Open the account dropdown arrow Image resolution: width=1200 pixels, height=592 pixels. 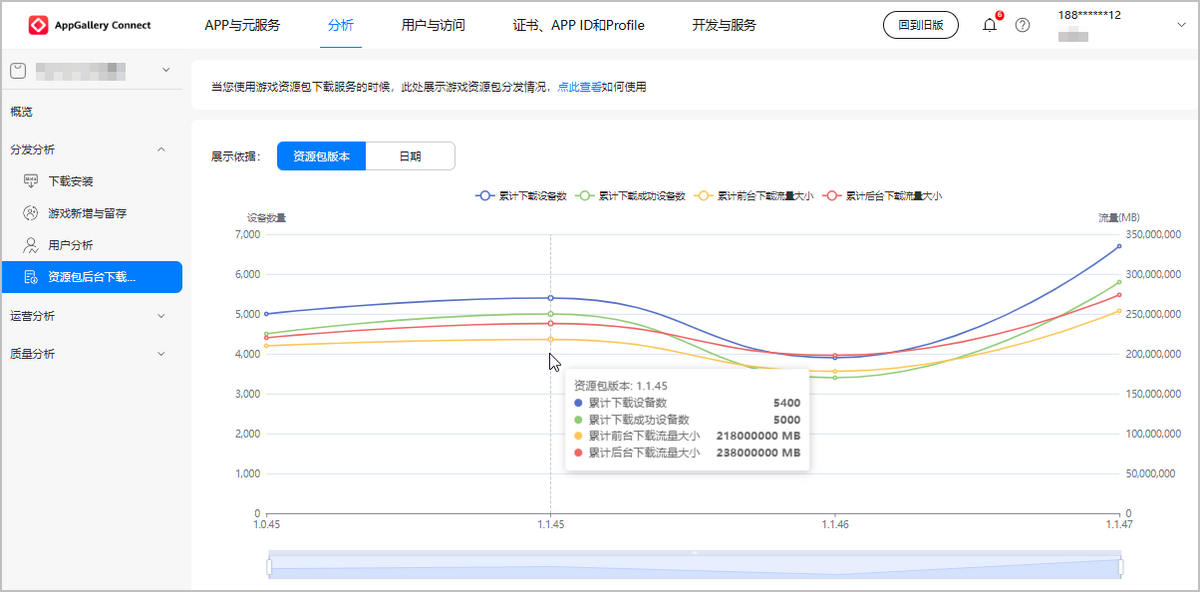point(1180,25)
